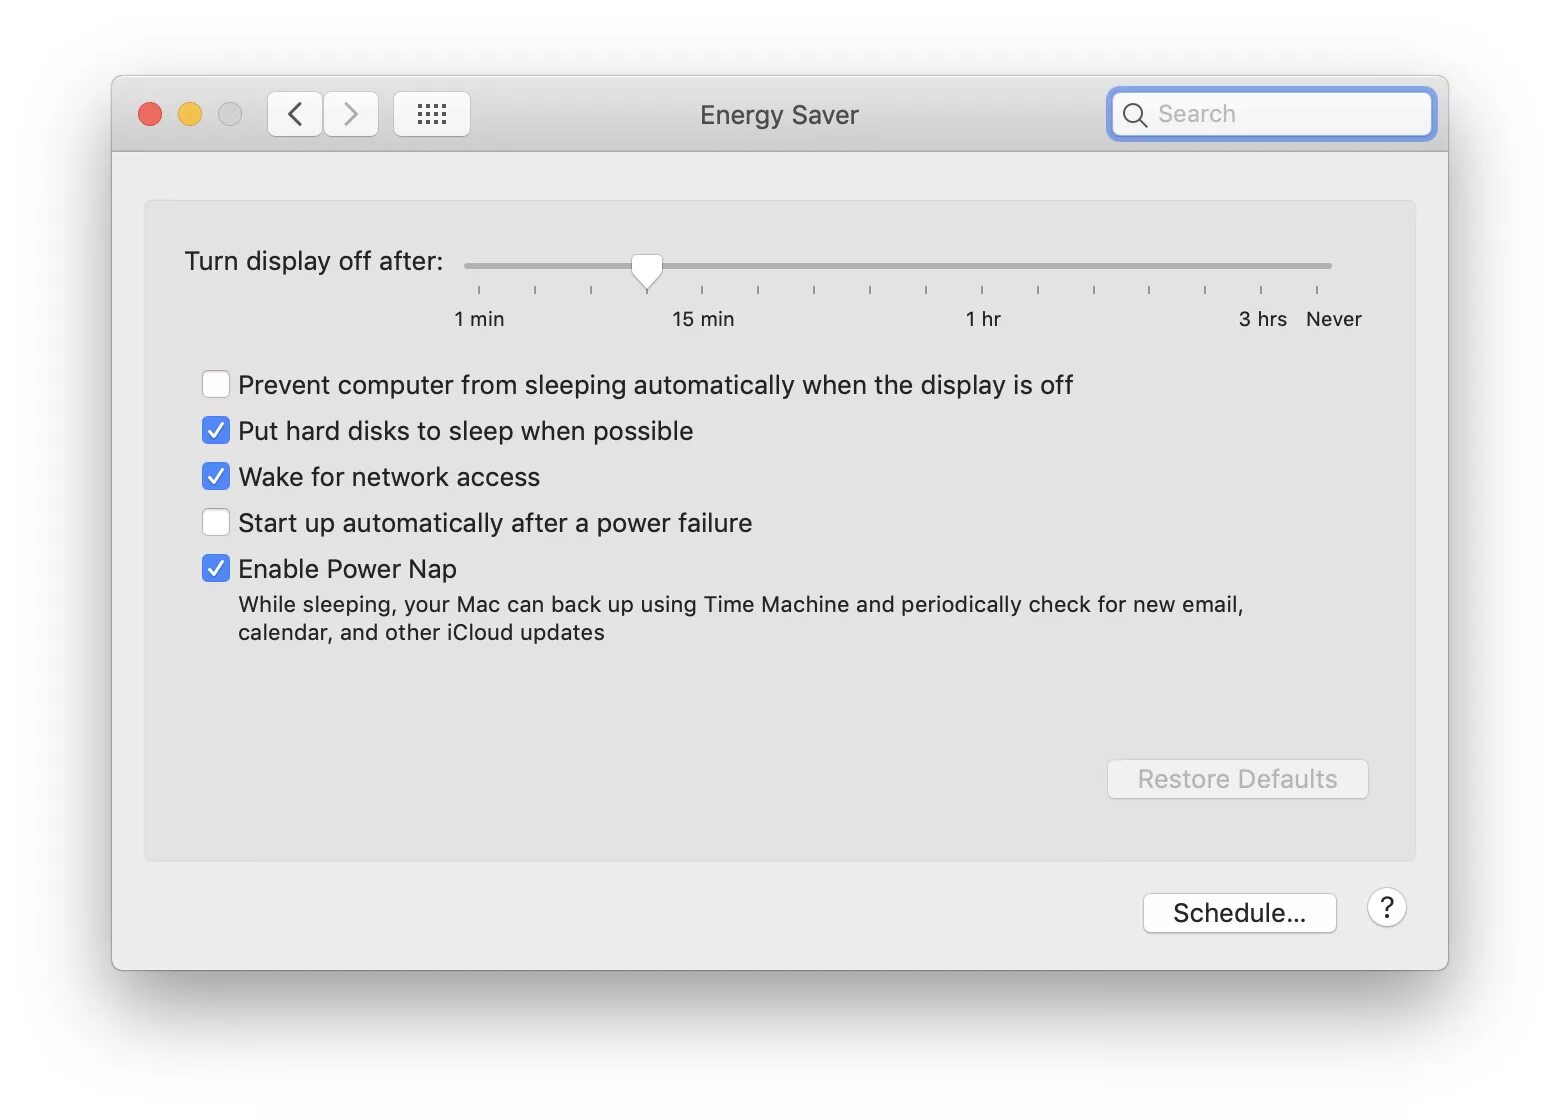The width and height of the screenshot is (1560, 1118).
Task: Show all preferences via the grid icon
Action: pyautogui.click(x=432, y=114)
